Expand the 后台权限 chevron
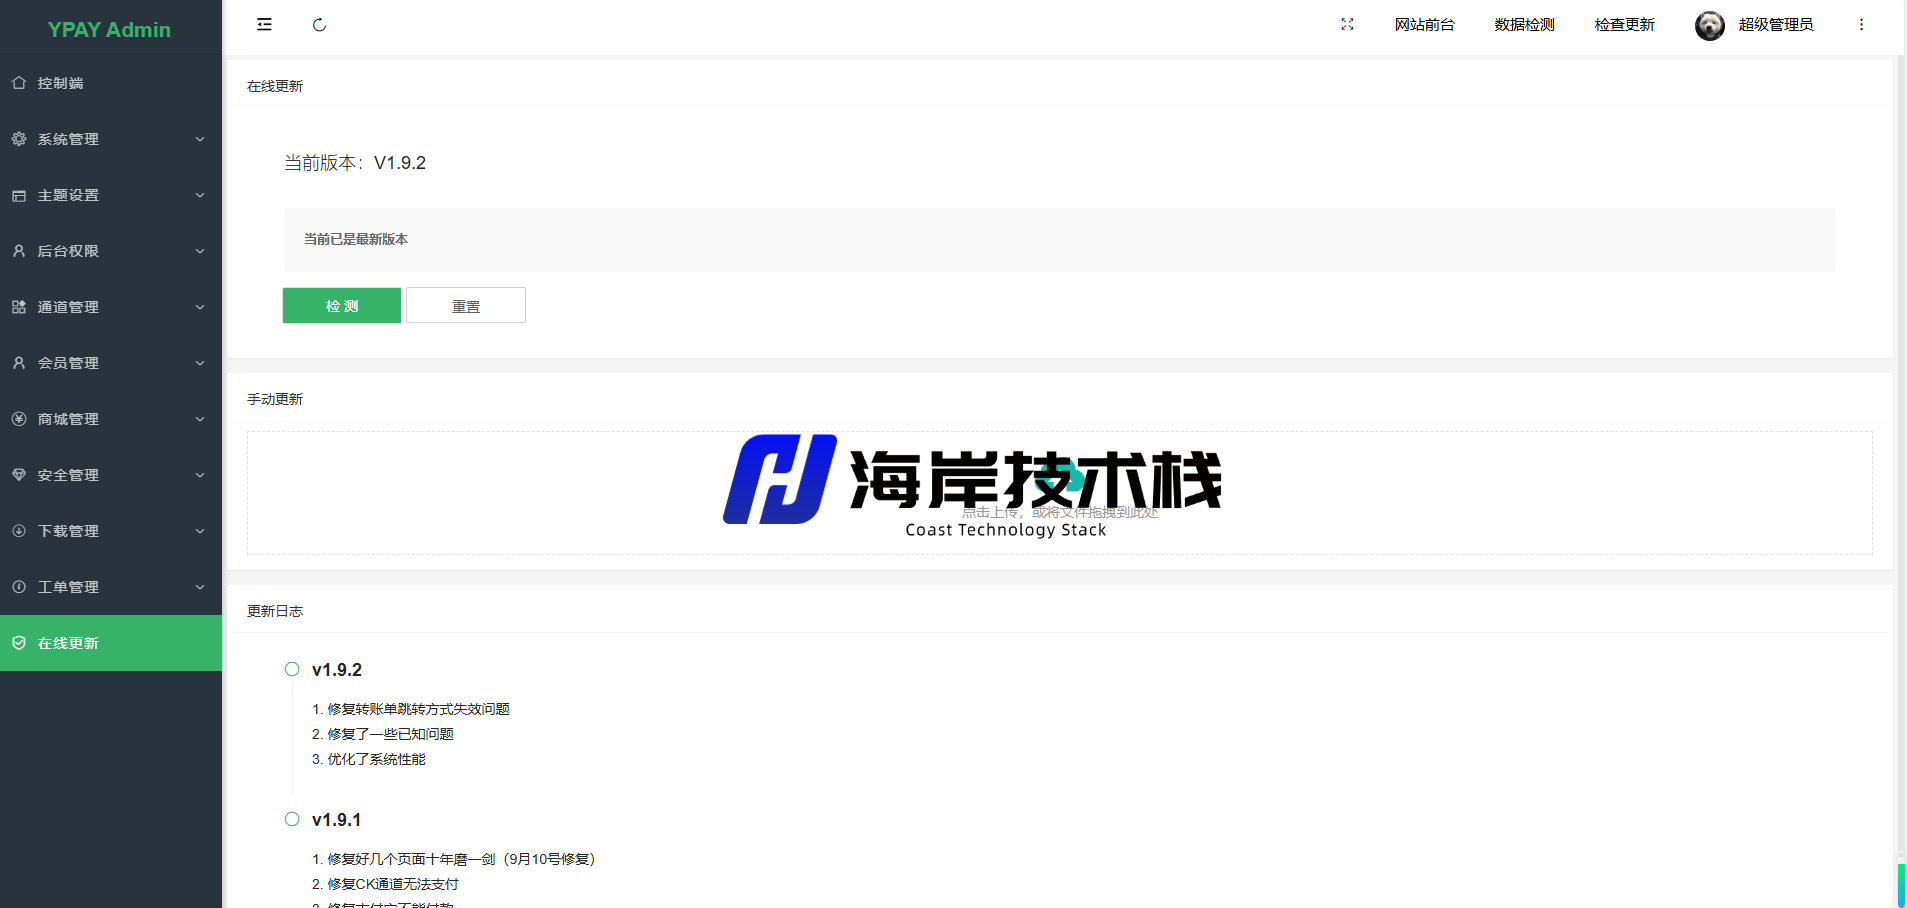1907x908 pixels. pyautogui.click(x=200, y=251)
